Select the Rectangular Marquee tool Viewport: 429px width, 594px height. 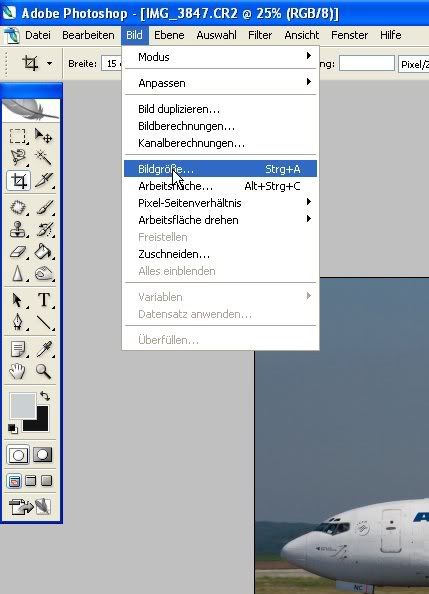pyautogui.click(x=17, y=136)
